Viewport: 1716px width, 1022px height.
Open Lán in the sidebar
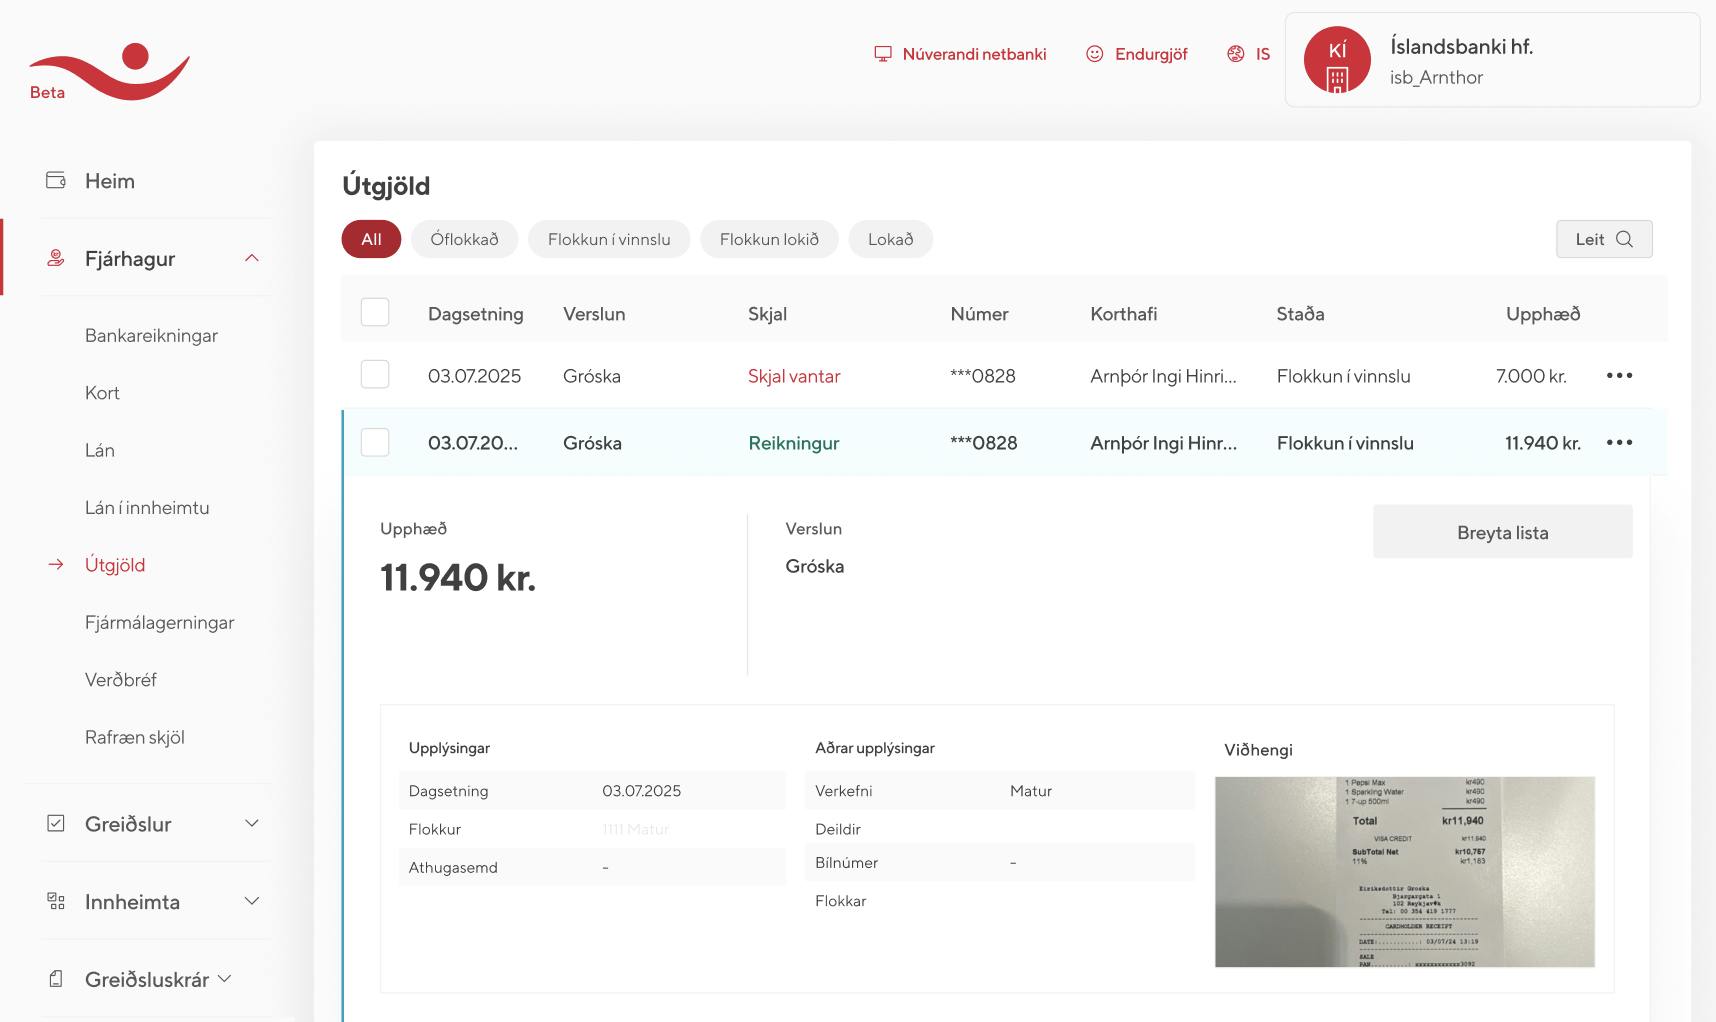click(100, 450)
